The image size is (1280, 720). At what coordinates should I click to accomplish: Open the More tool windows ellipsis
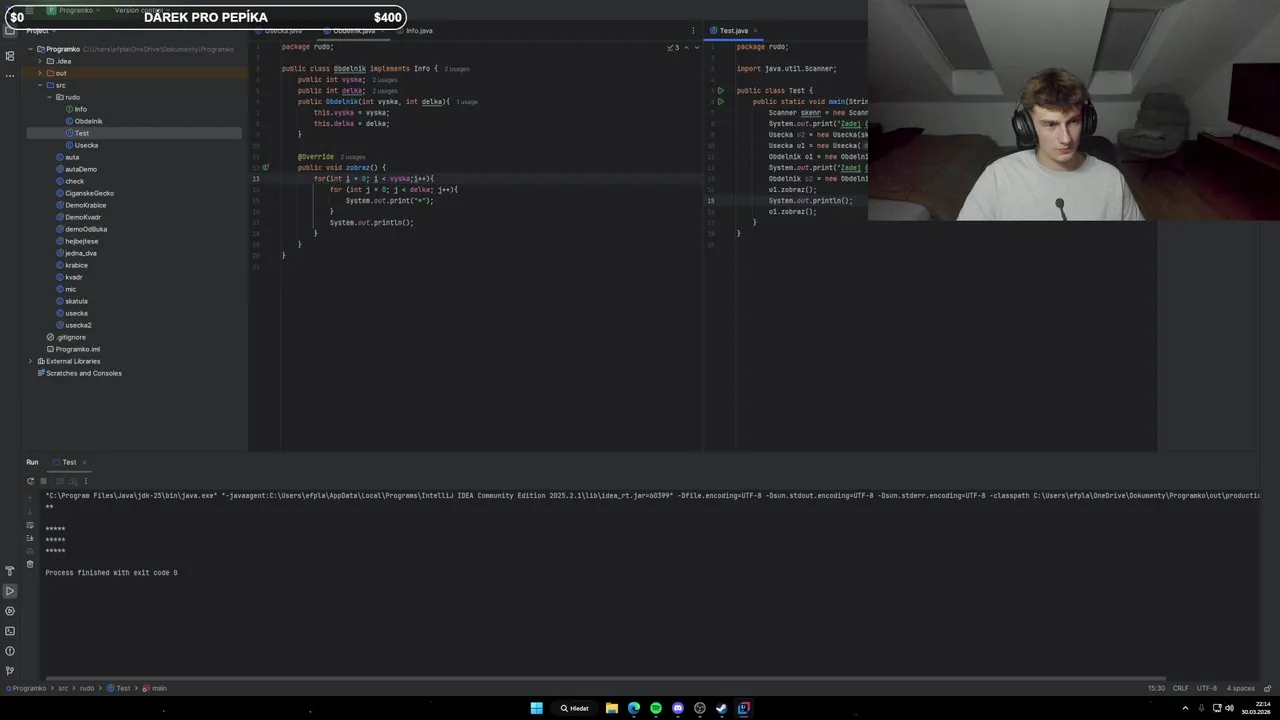[10, 76]
